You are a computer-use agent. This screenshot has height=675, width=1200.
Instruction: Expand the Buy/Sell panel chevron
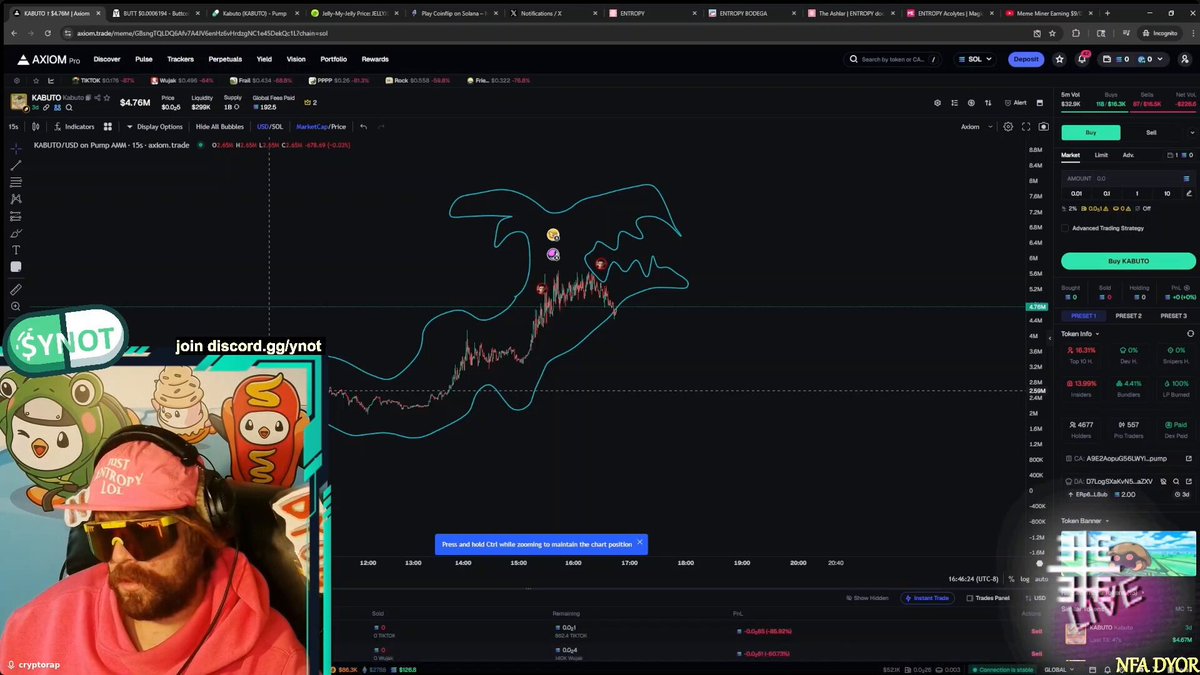pyautogui.click(x=1191, y=132)
